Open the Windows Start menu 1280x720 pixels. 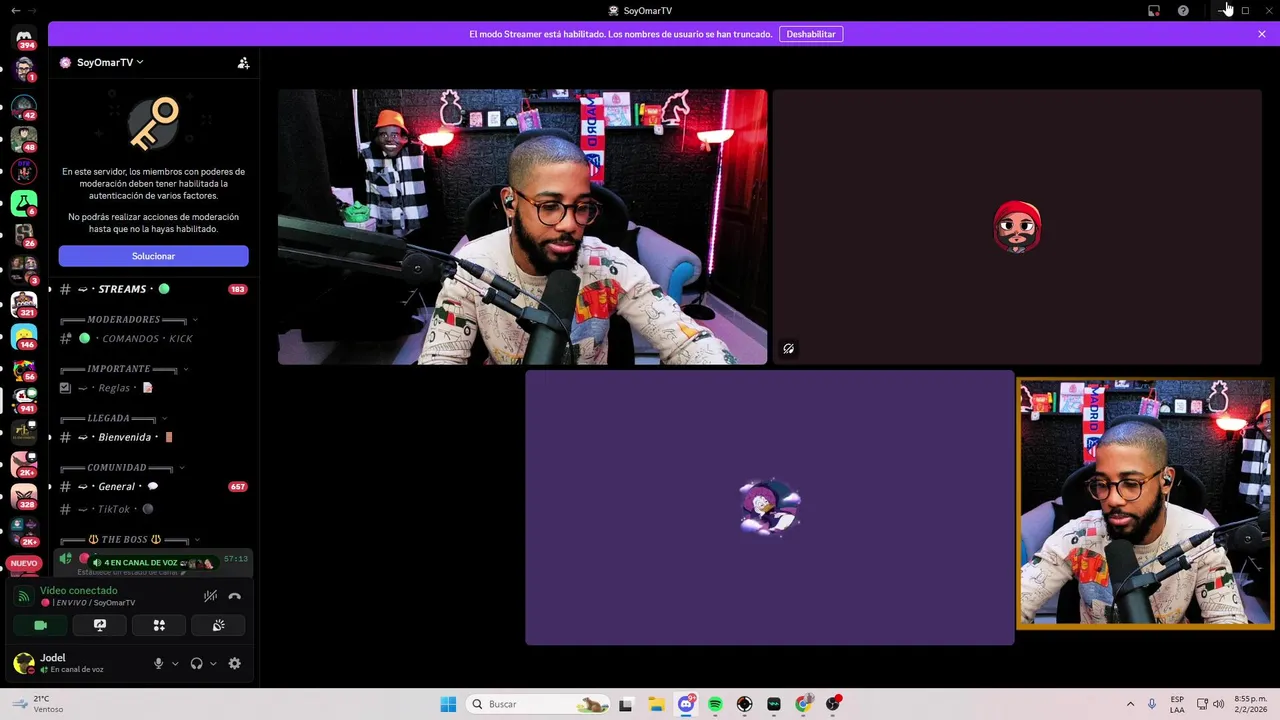tap(448, 704)
